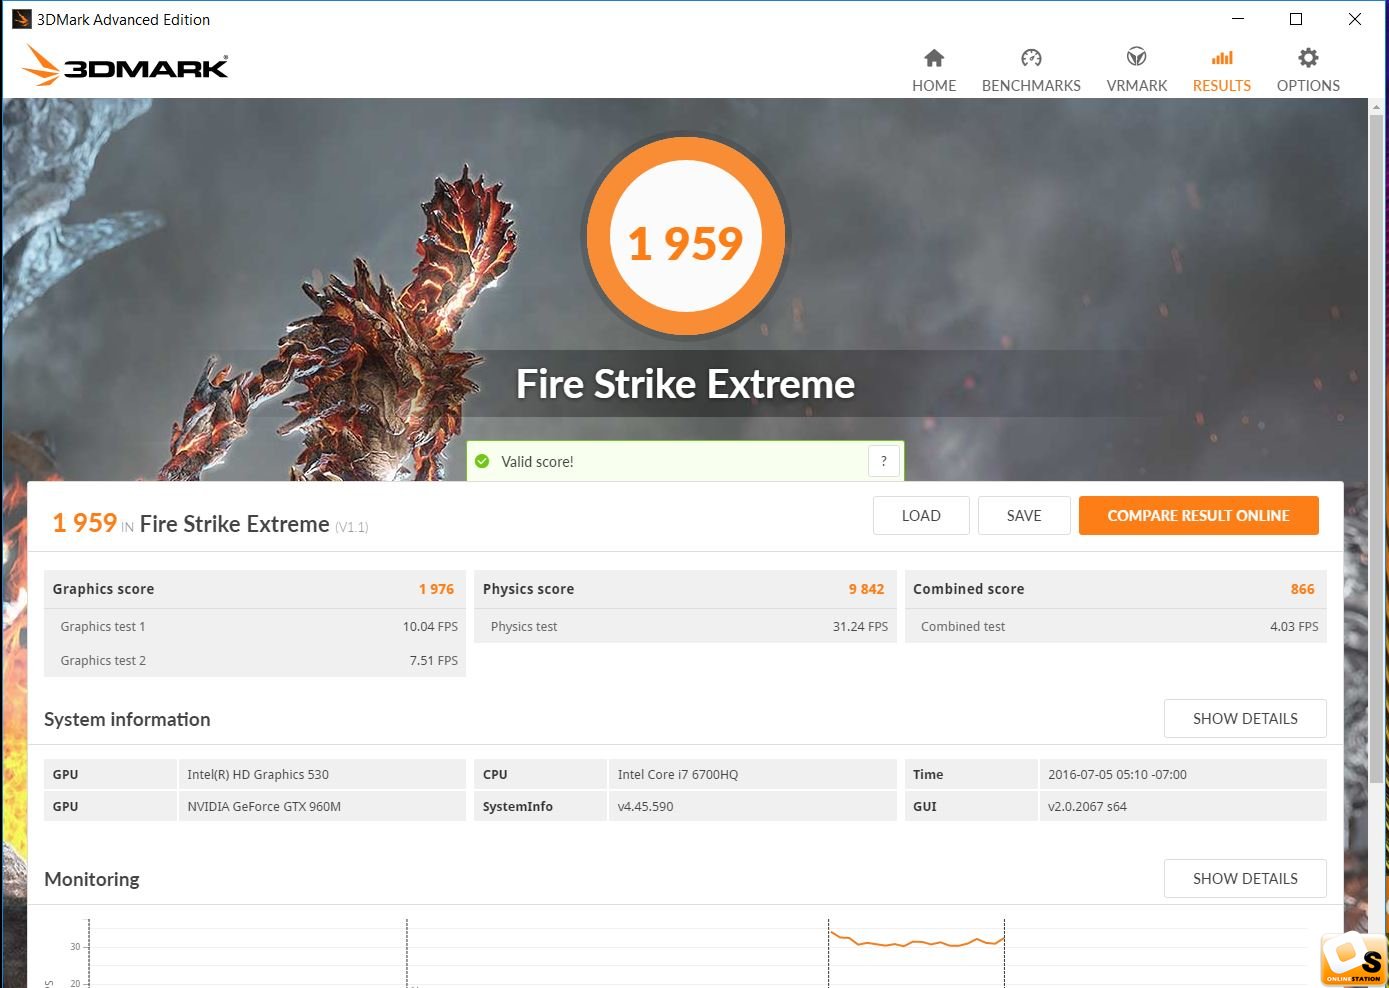Click the Valid score! message text

click(537, 461)
